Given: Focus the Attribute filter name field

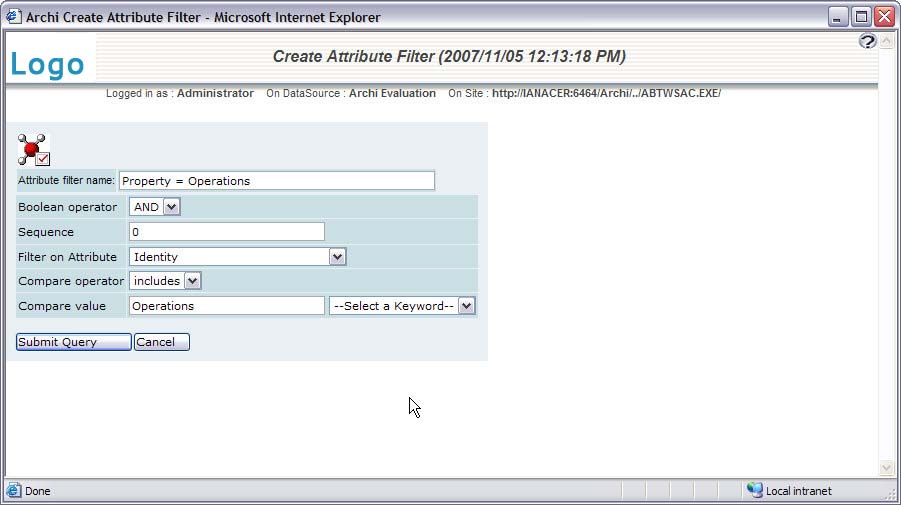Looking at the screenshot, I should pyautogui.click(x=276, y=181).
